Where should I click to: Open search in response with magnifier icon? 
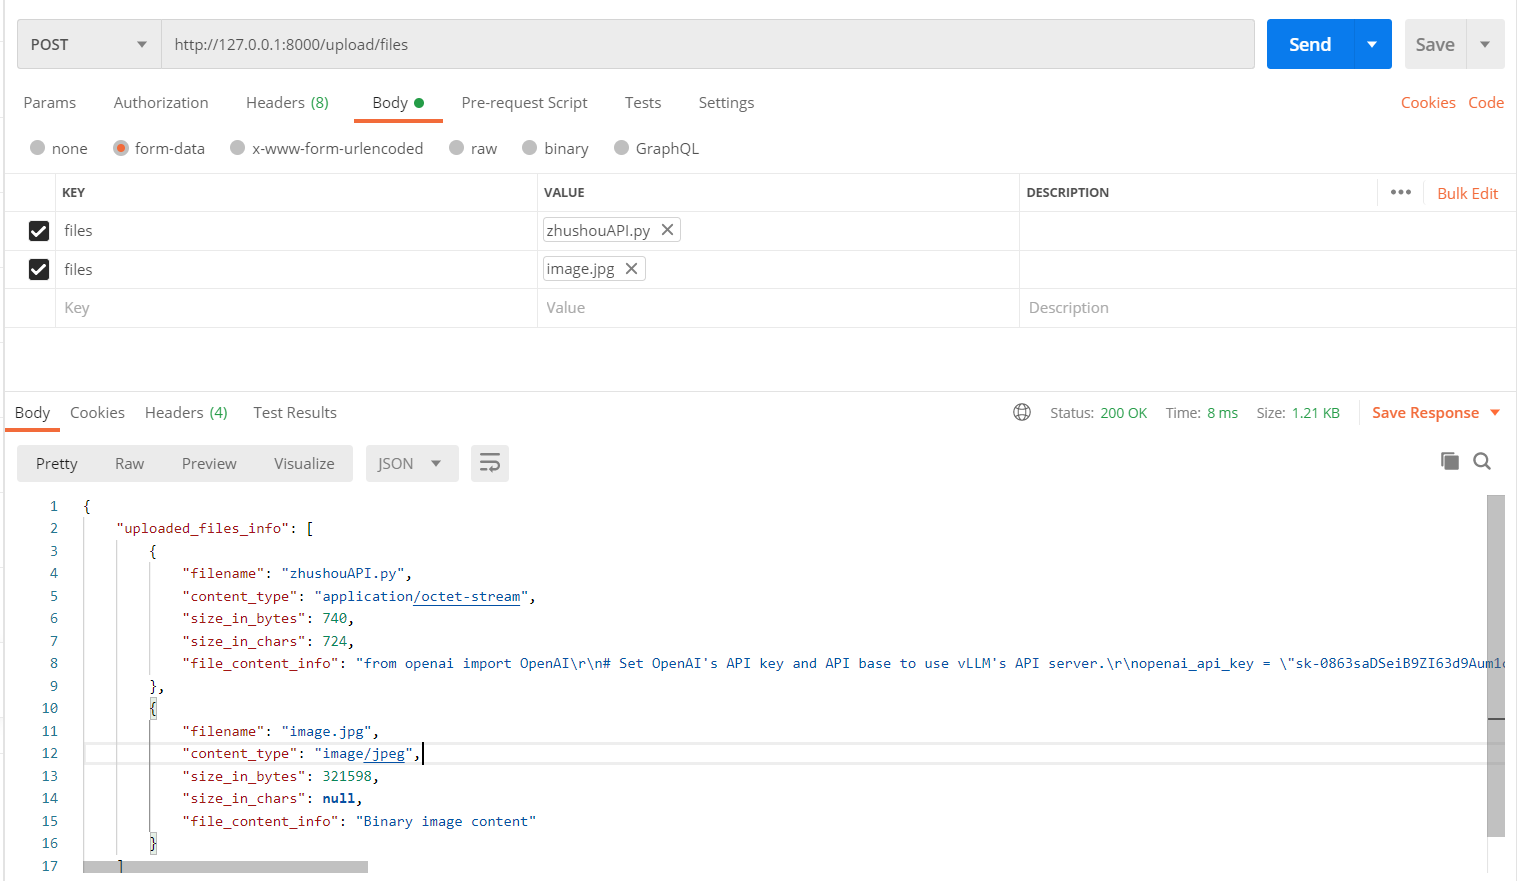coord(1482,461)
